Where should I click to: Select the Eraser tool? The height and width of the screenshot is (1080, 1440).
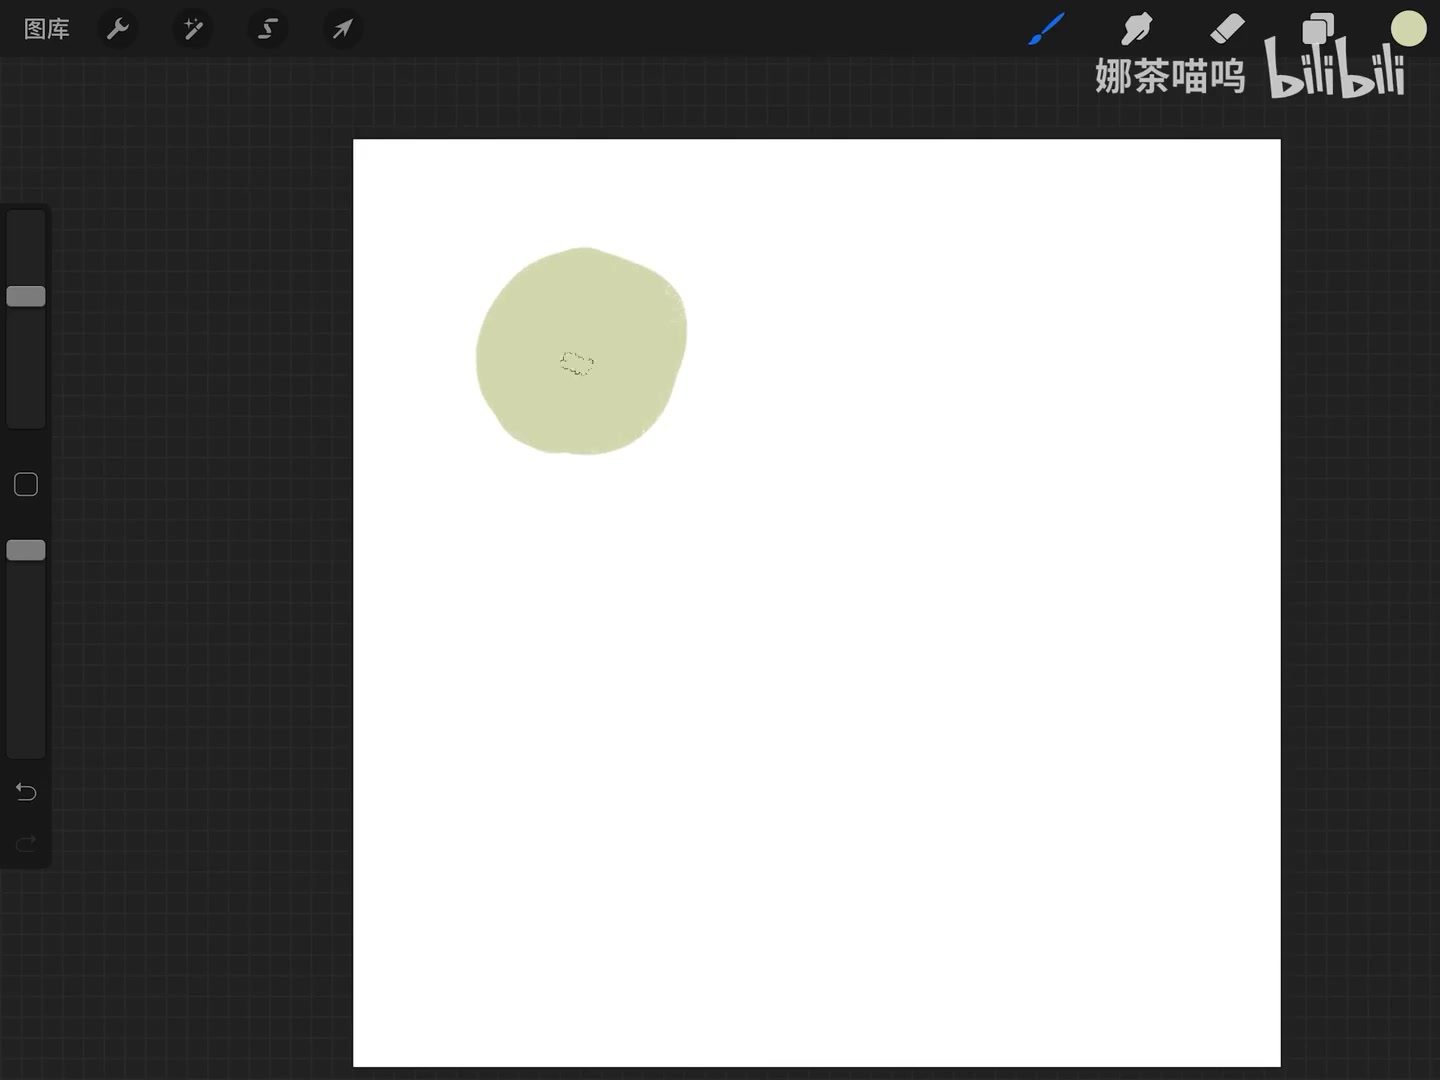click(x=1227, y=28)
